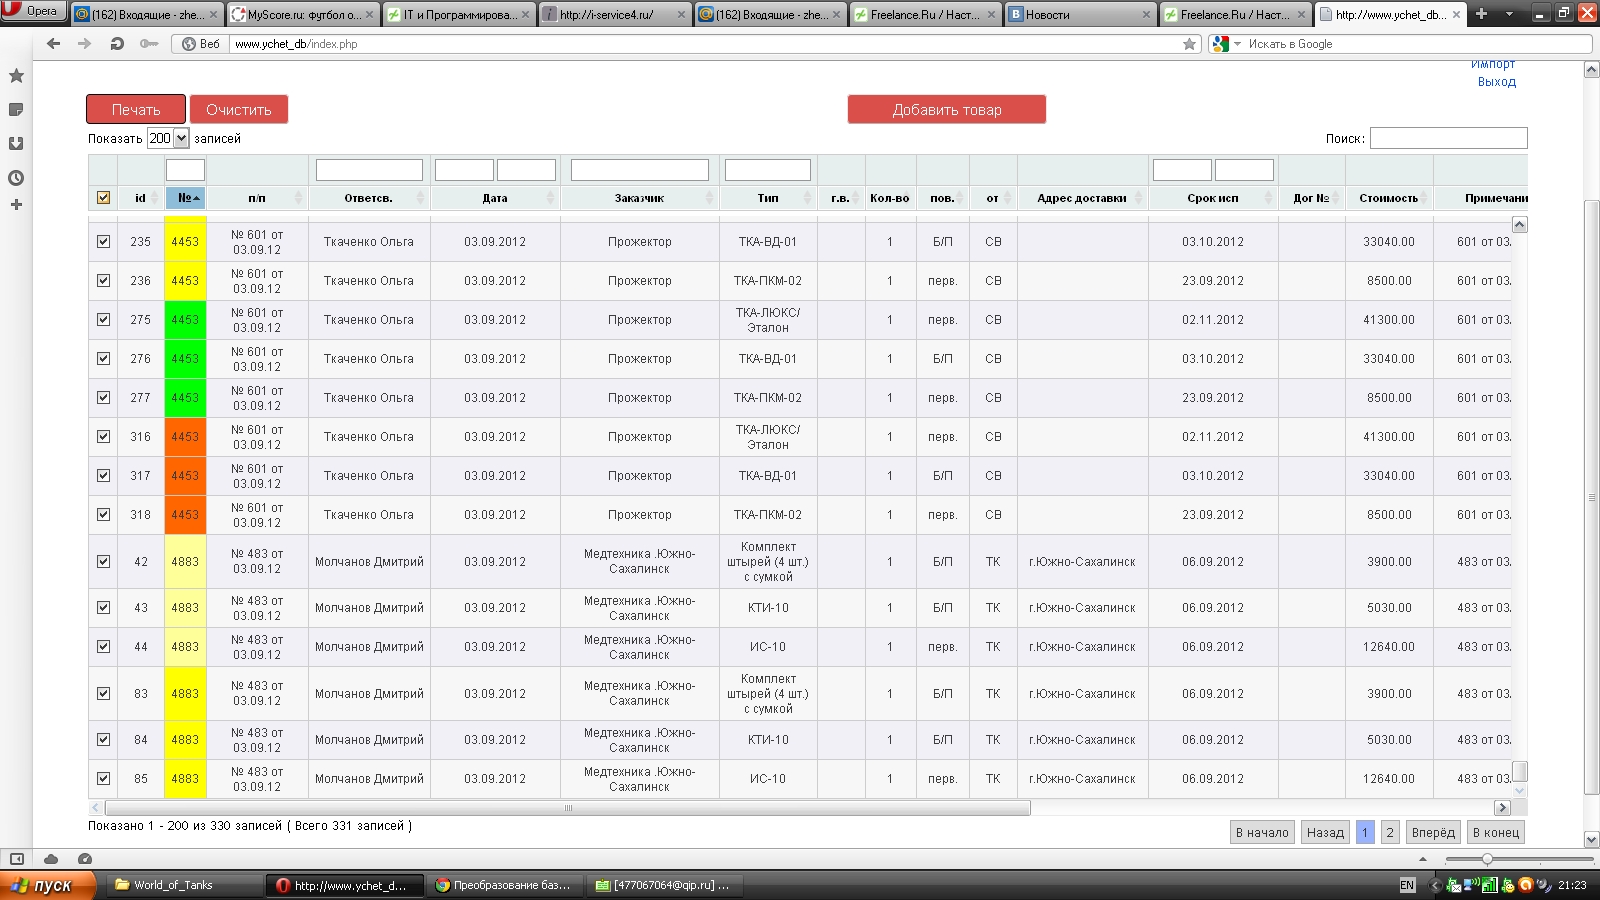The height and width of the screenshot is (900, 1600).
Task: Focus the Искать в Google search box
Action: 1418,44
